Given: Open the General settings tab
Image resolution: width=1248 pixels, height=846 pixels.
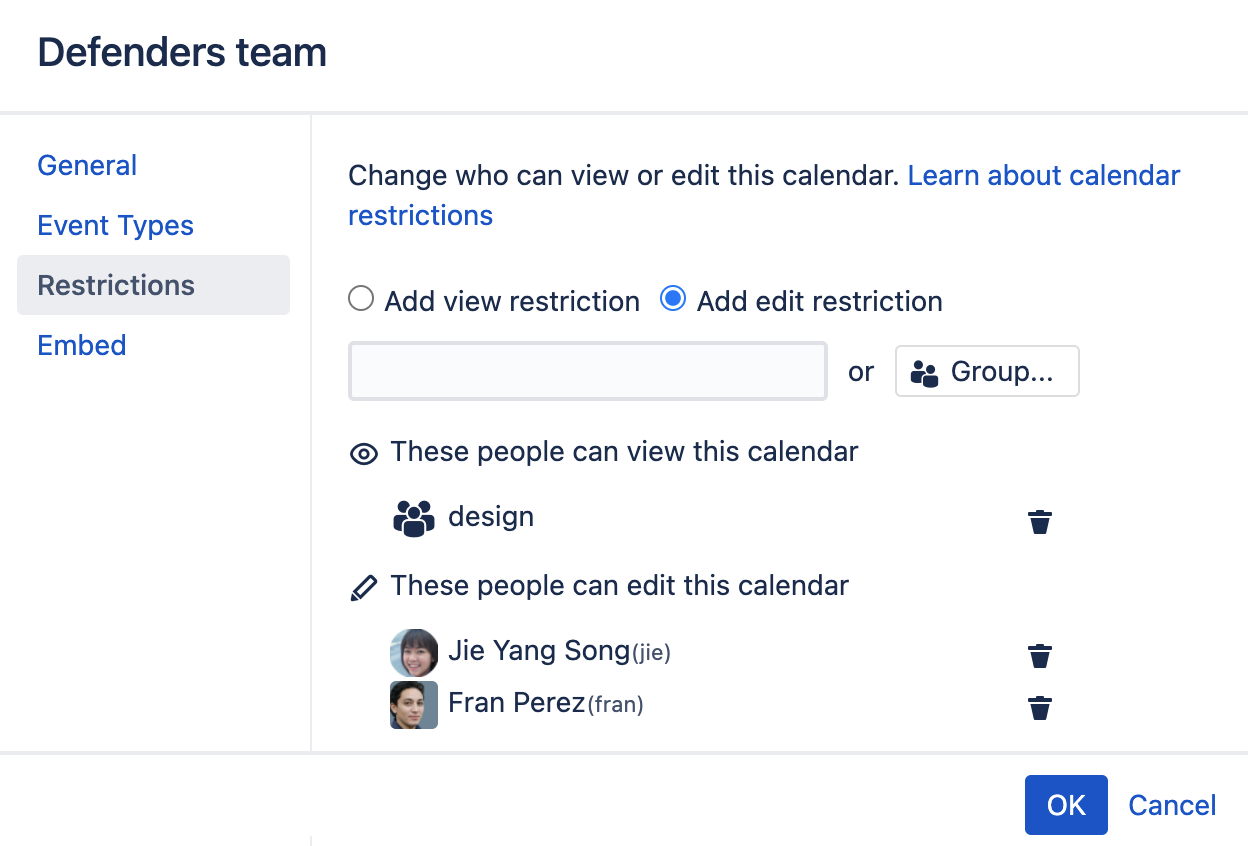Looking at the screenshot, I should tap(87, 165).
